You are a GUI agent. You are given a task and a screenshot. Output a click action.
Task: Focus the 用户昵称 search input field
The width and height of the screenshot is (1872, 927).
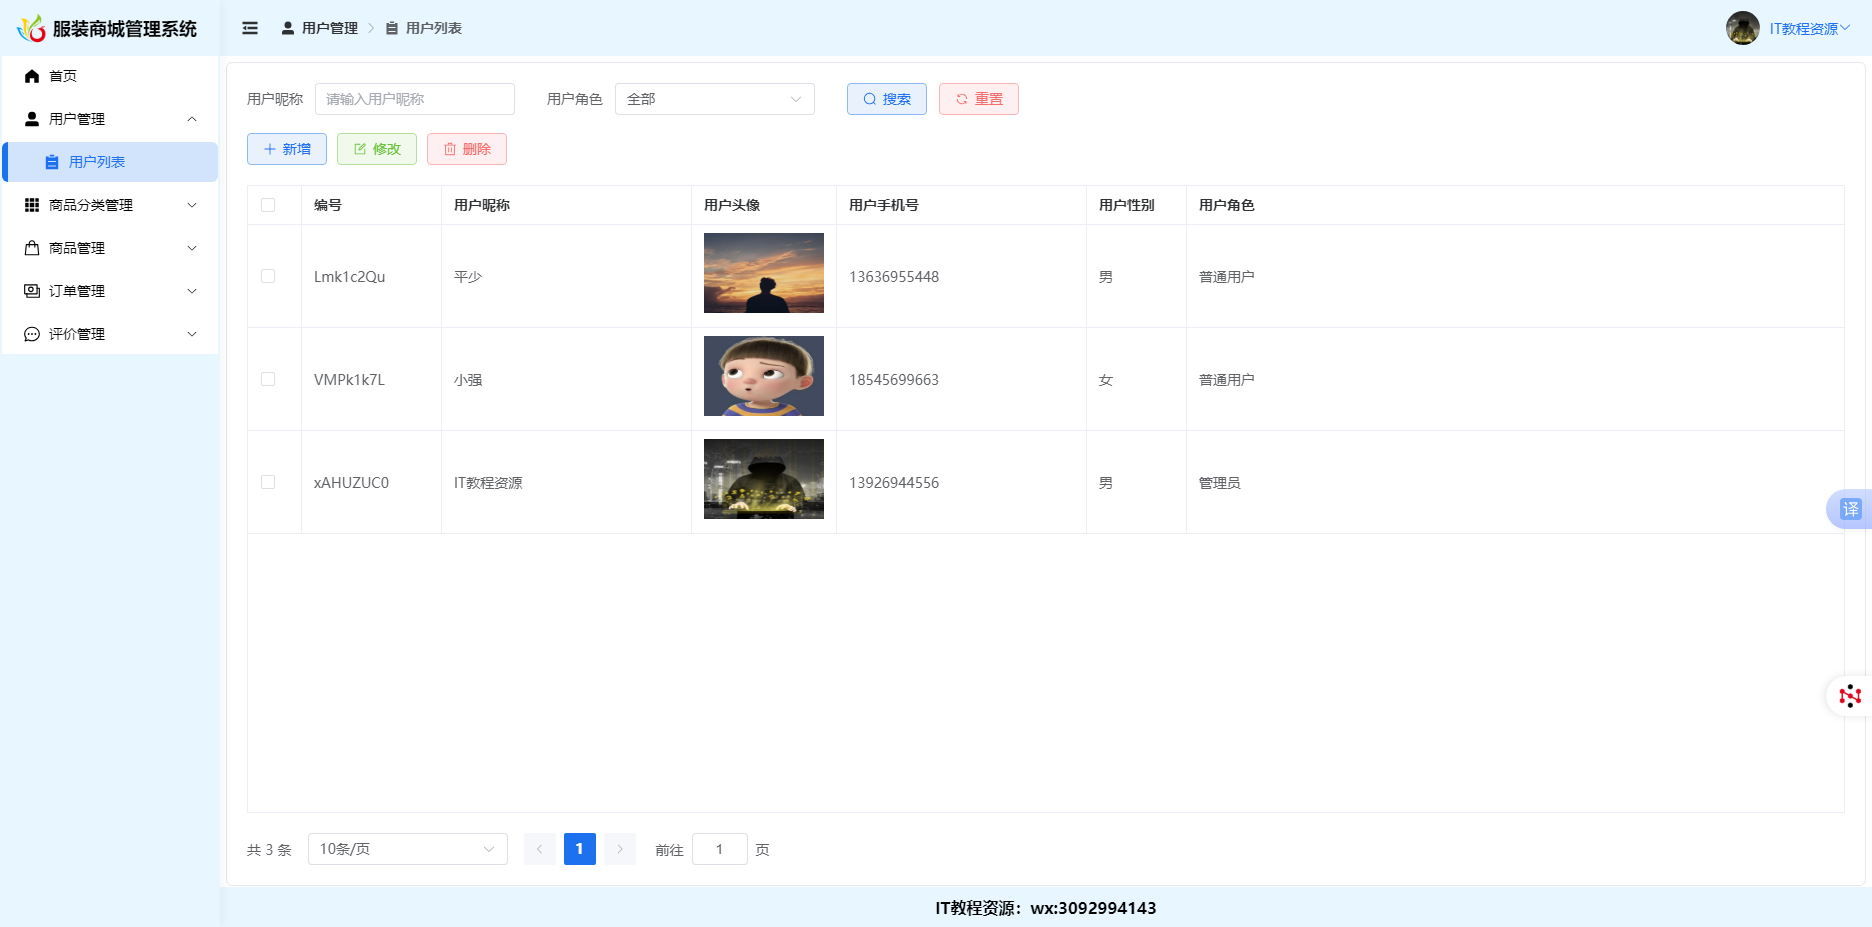(x=415, y=99)
